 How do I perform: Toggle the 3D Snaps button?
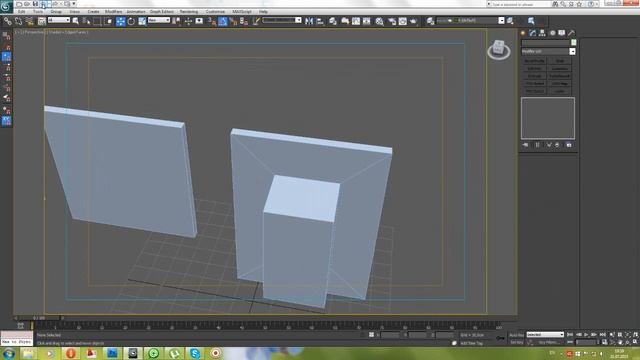pyautogui.click(x=212, y=21)
